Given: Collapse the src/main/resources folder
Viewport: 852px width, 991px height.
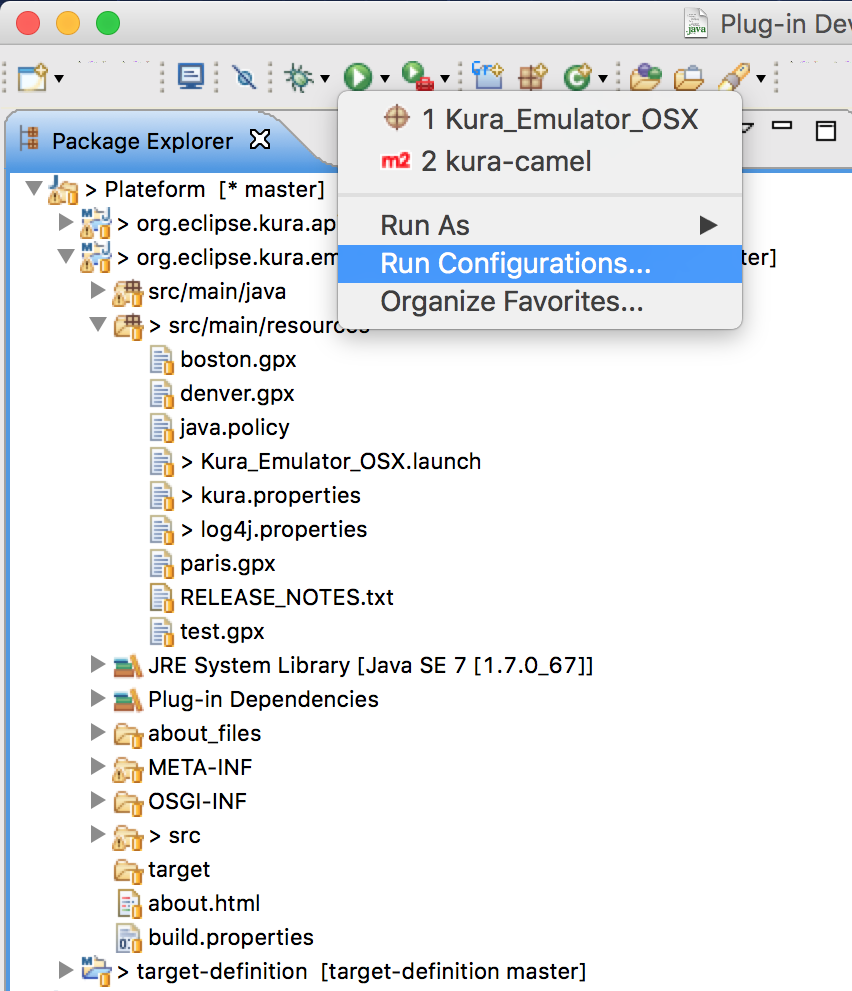Looking at the screenshot, I should click(97, 325).
